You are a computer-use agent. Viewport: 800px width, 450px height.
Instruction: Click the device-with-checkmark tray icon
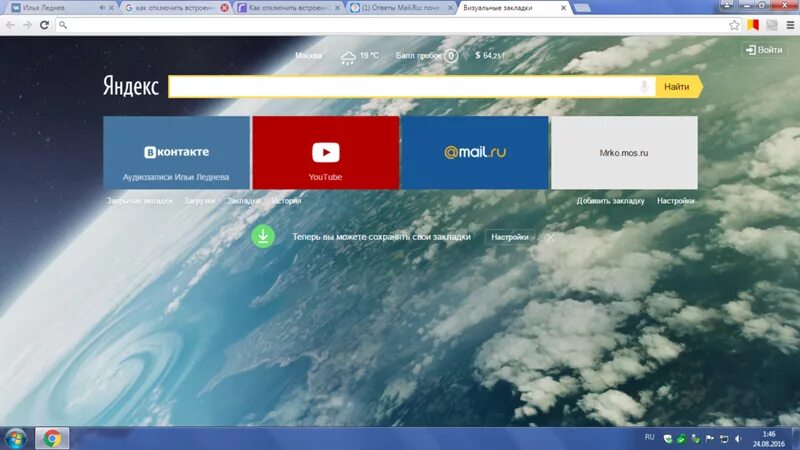click(x=695, y=439)
